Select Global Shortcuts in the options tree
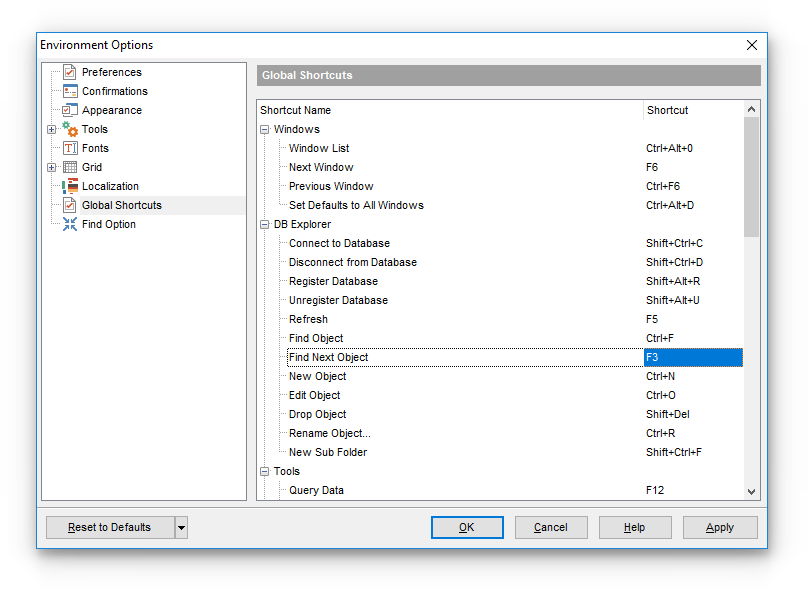Screen dimensions: 808x593 121,205
